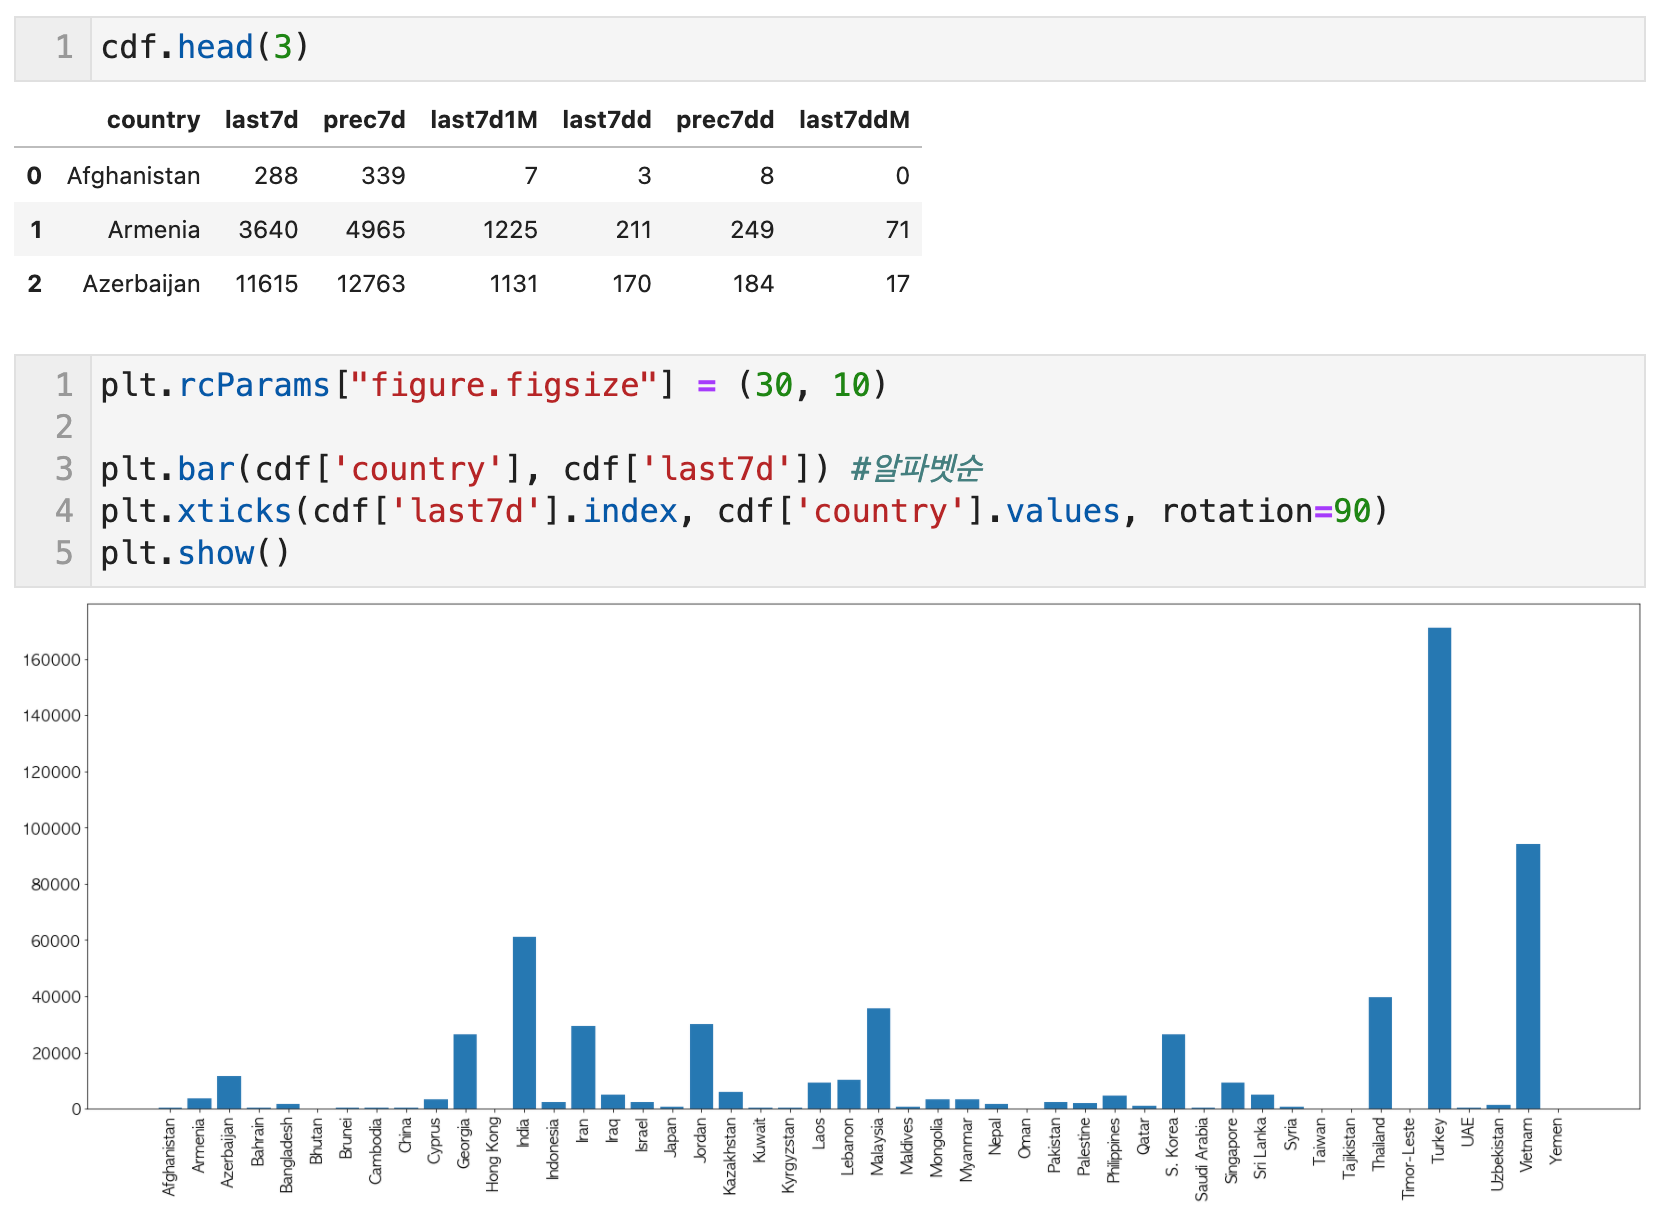This screenshot has height=1218, width=1656.
Task: Select the 'last7d' column header
Action: pos(261,120)
